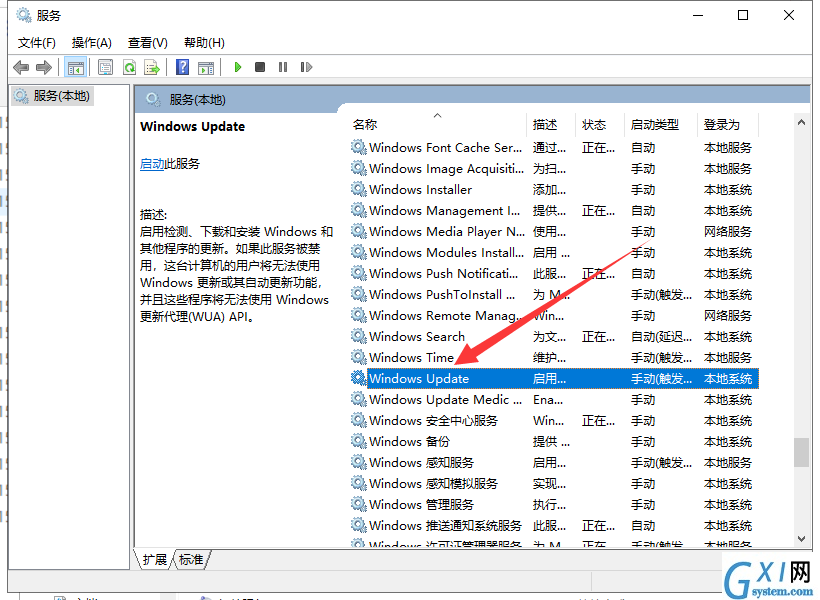Click the gear icon of Windows Time row
The width and height of the screenshot is (820, 600).
pos(358,357)
